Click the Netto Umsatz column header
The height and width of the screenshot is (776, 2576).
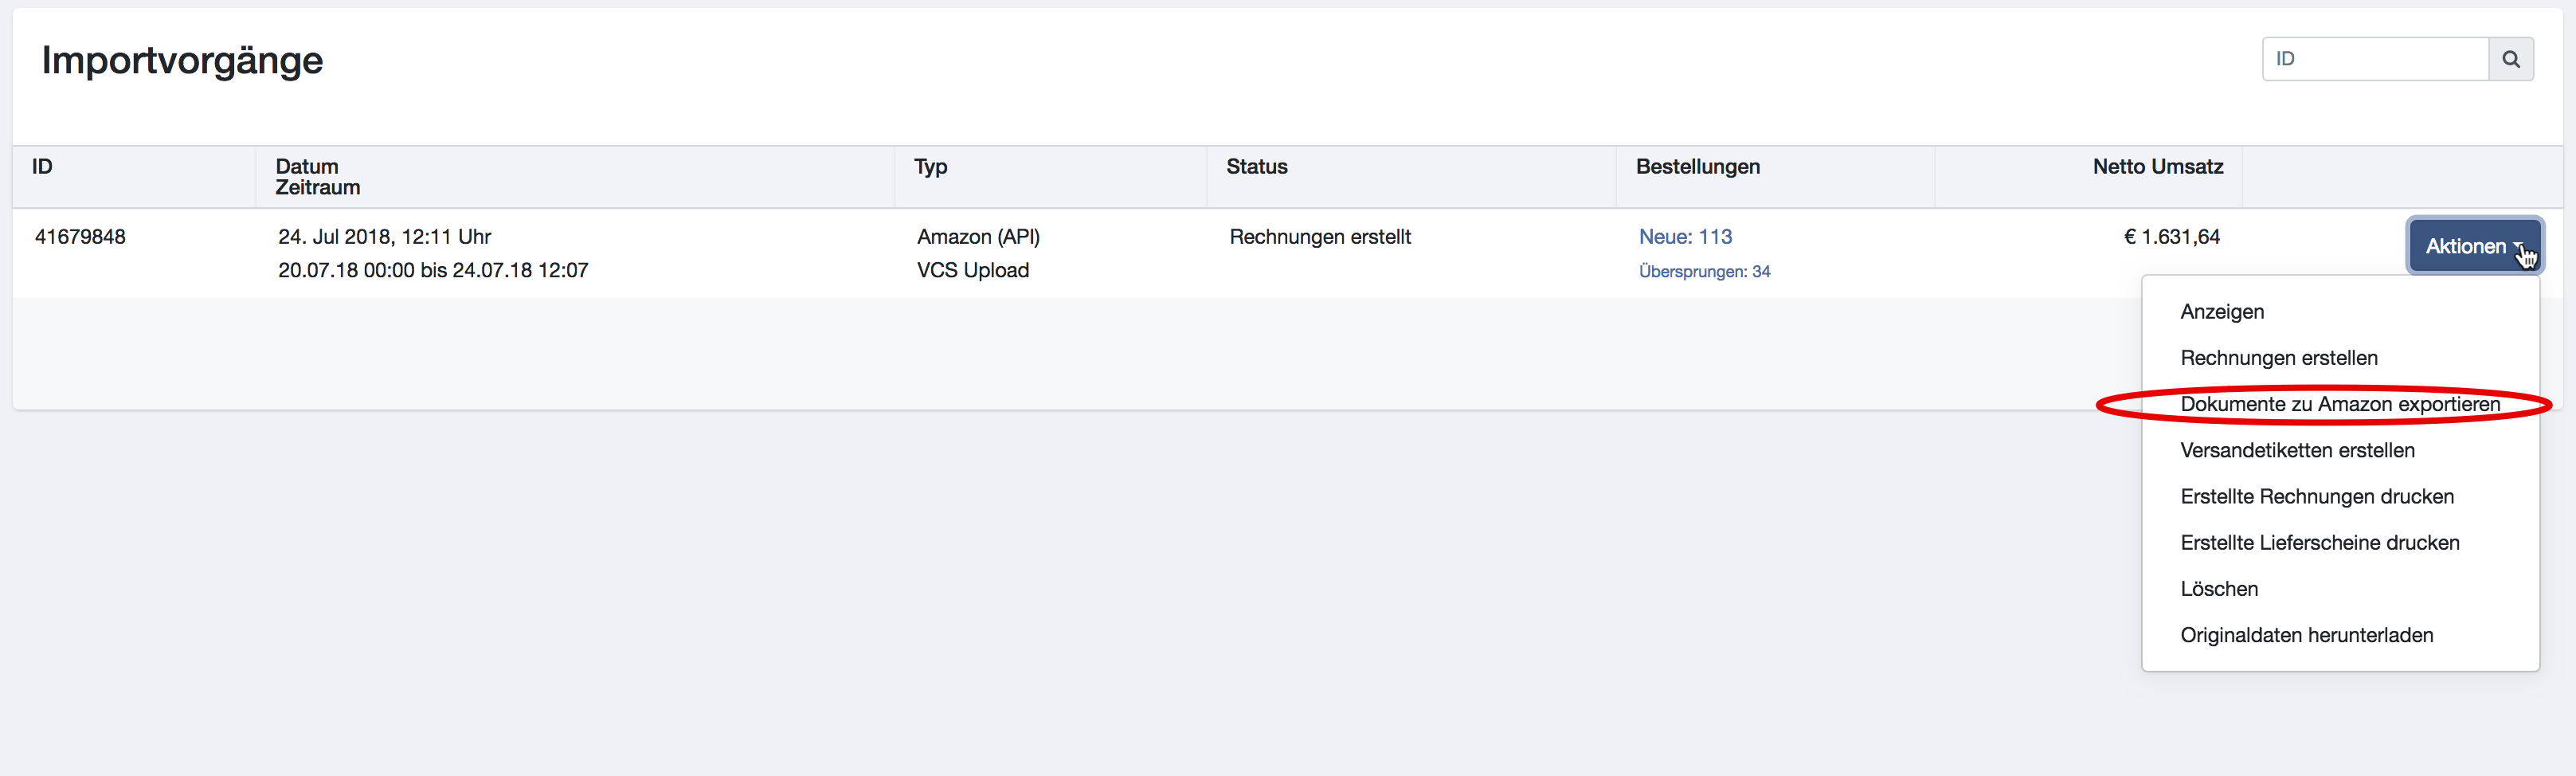2157,167
